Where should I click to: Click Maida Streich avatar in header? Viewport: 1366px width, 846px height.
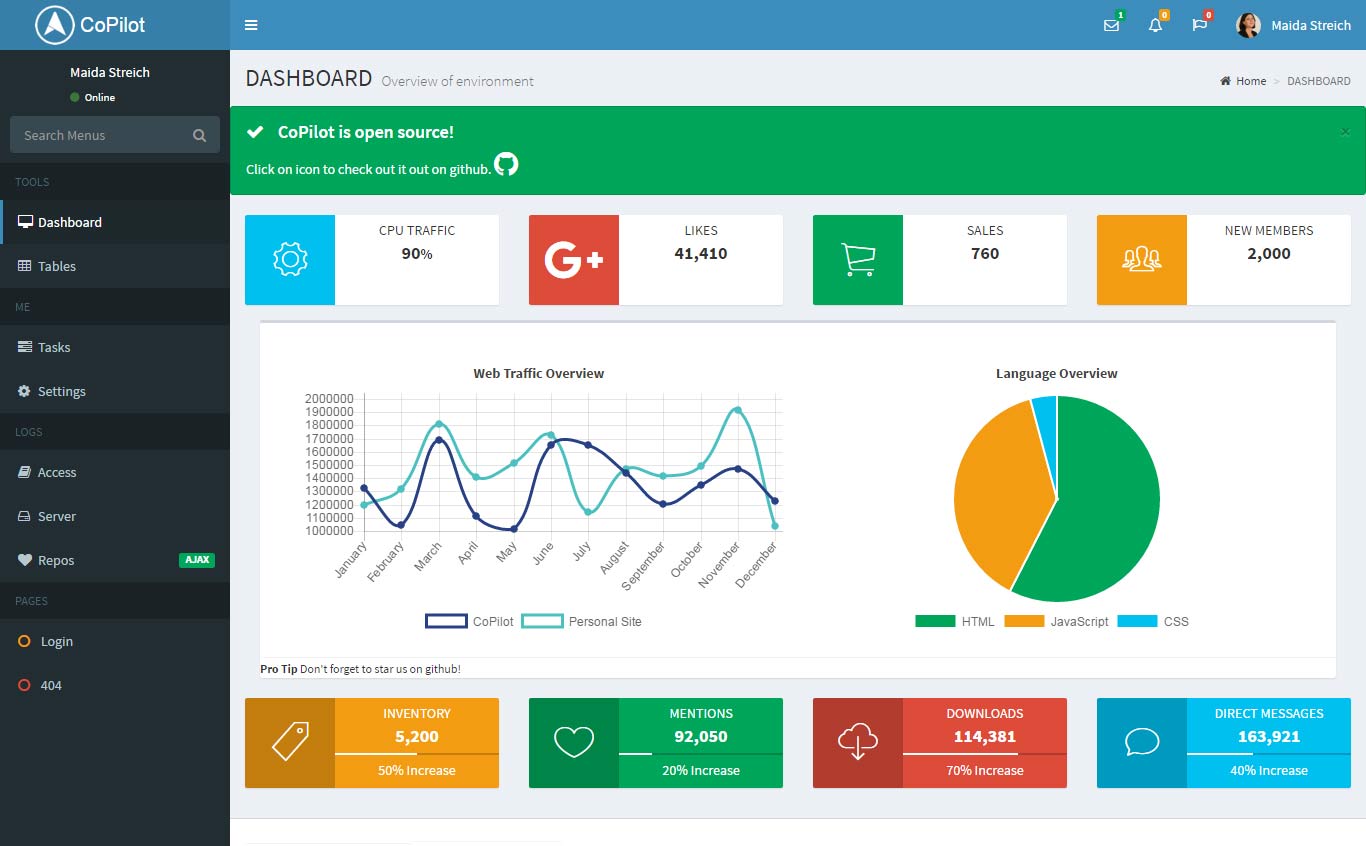point(1248,25)
